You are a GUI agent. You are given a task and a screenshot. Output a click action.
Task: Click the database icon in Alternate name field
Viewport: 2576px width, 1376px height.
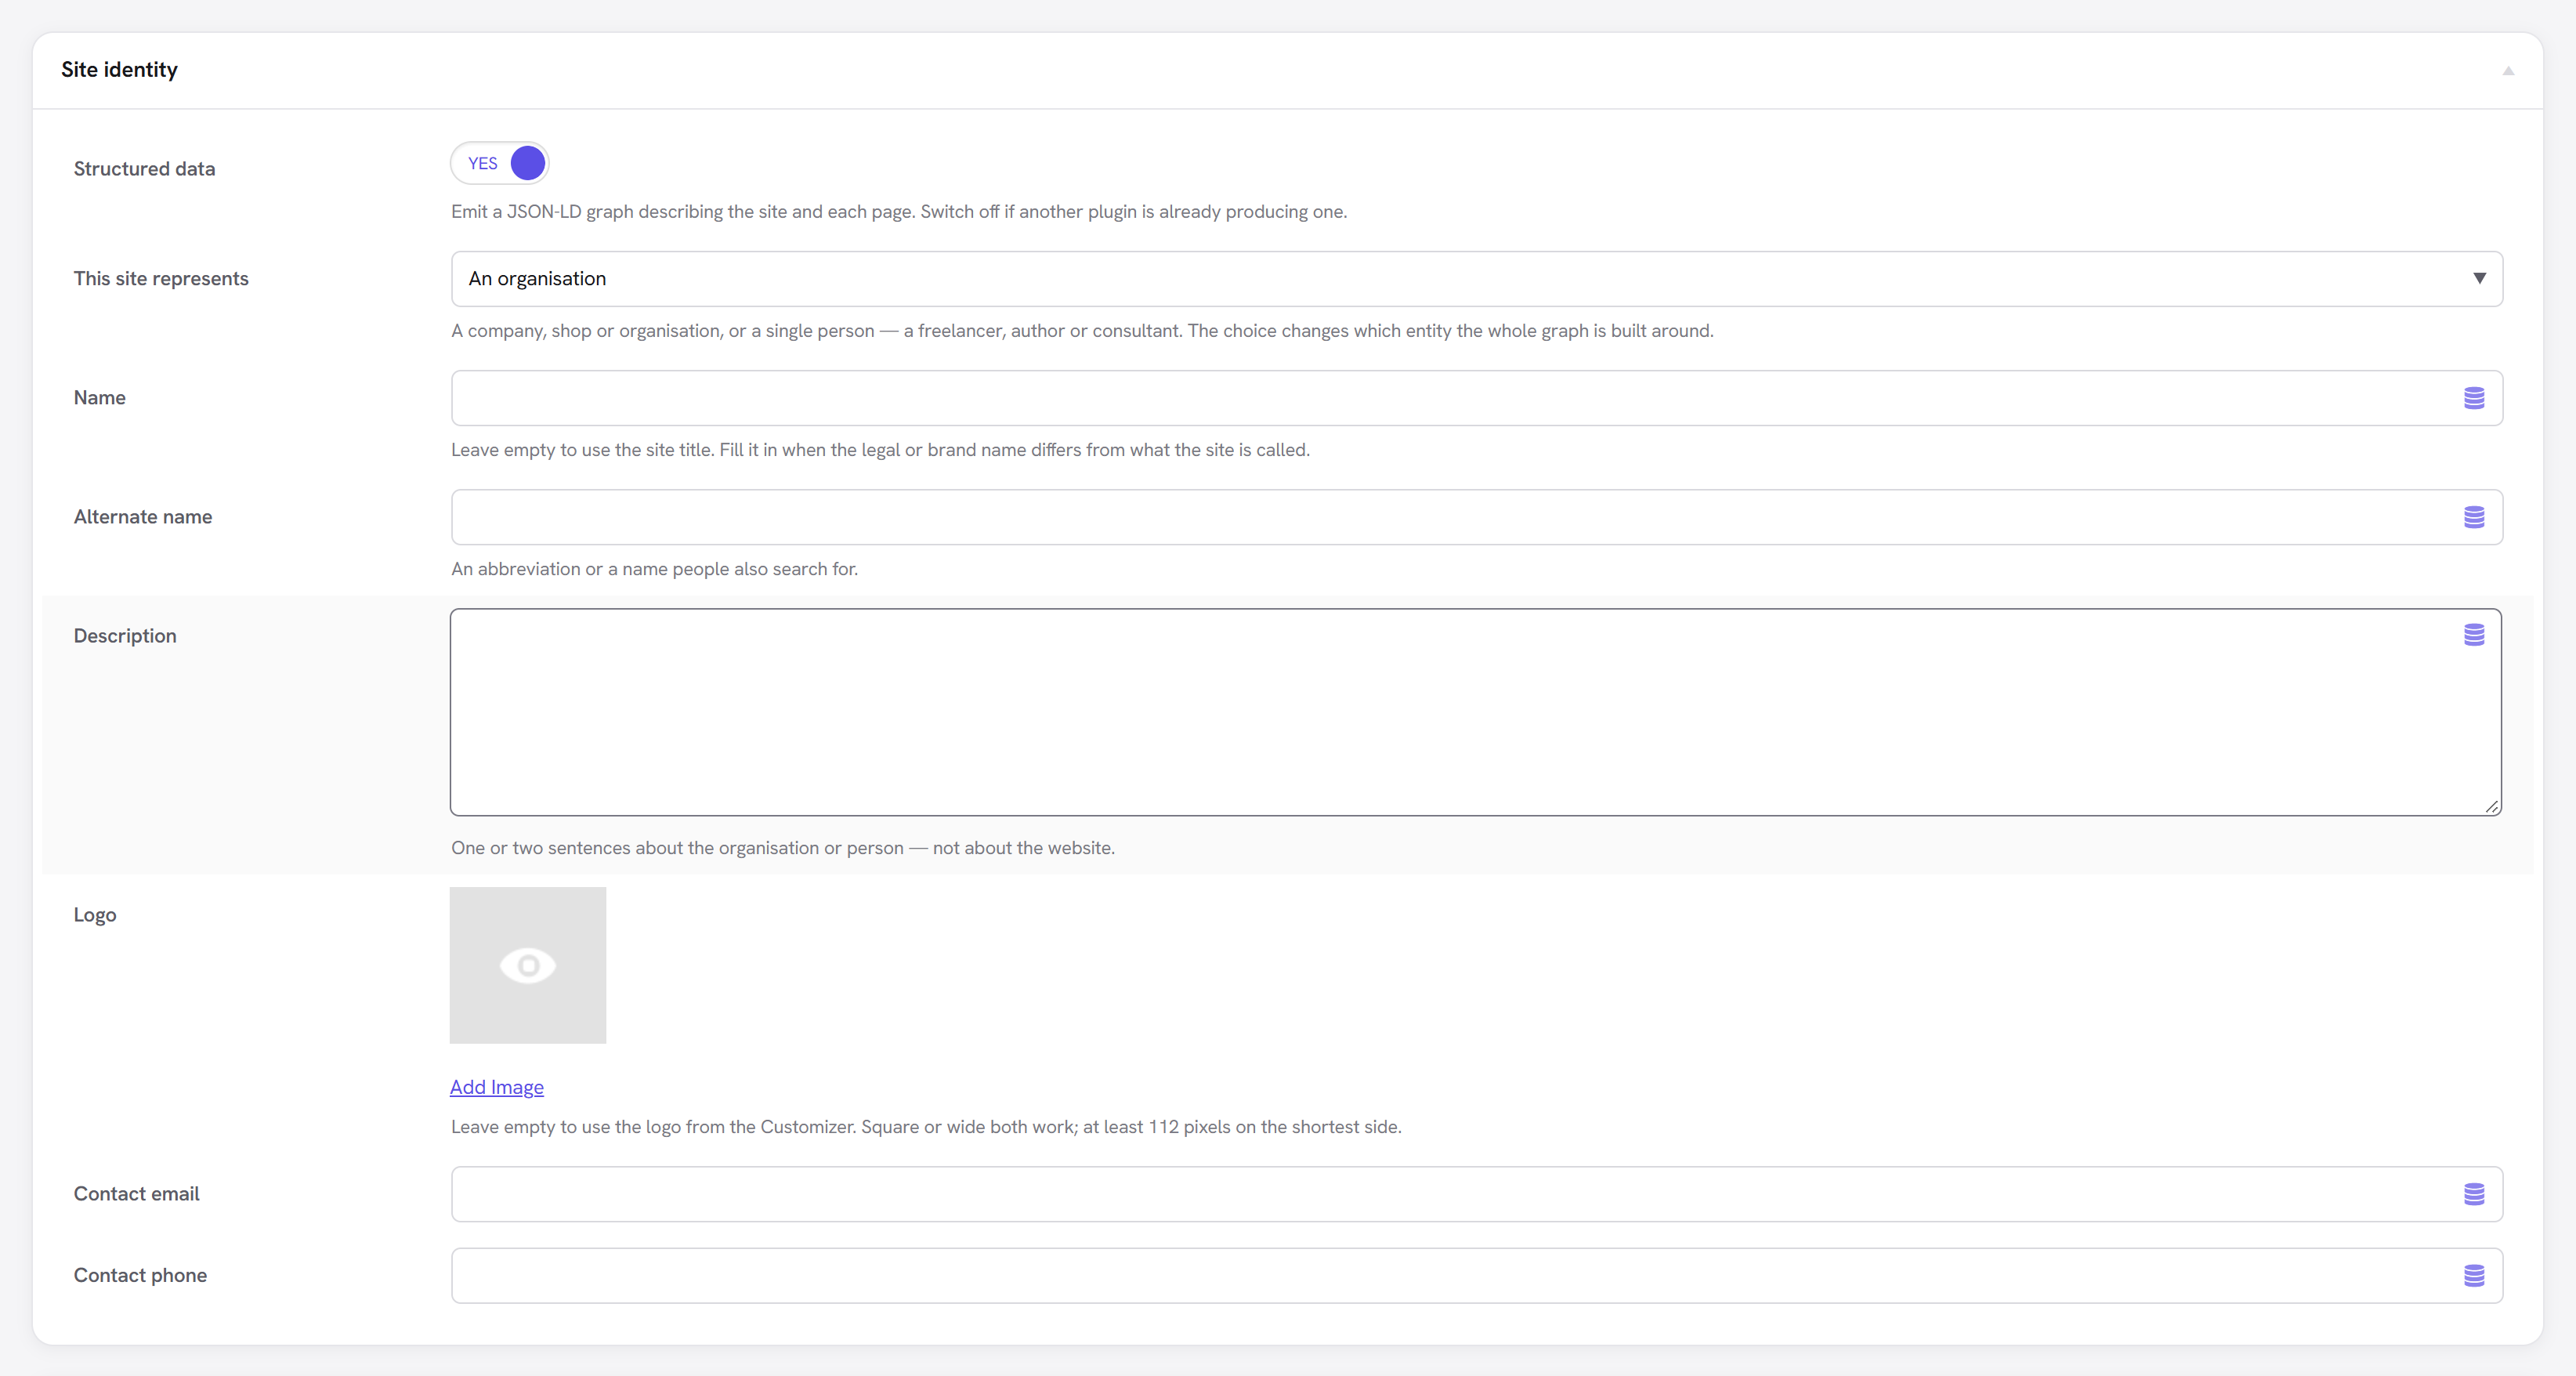[x=2474, y=517]
